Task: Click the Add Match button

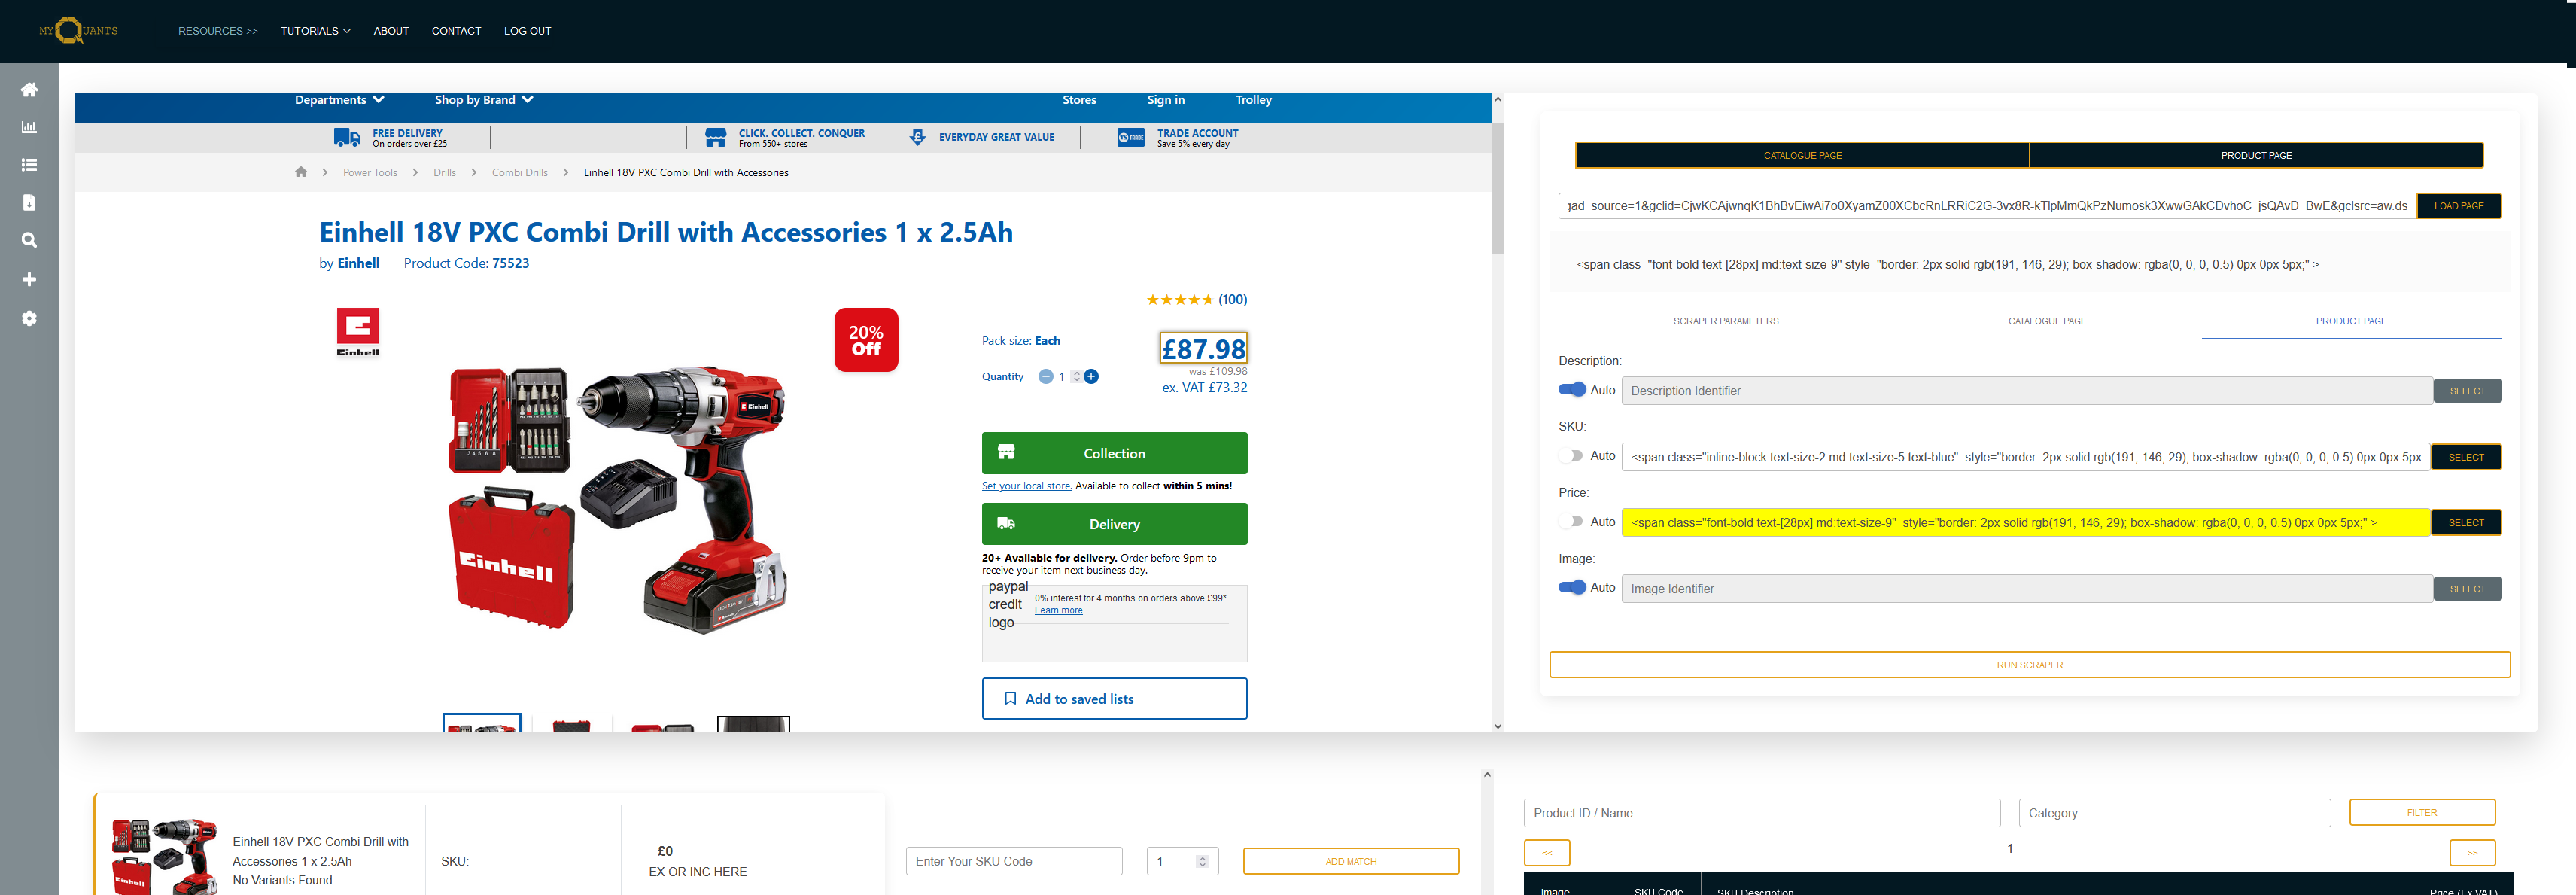Action: (1351, 861)
